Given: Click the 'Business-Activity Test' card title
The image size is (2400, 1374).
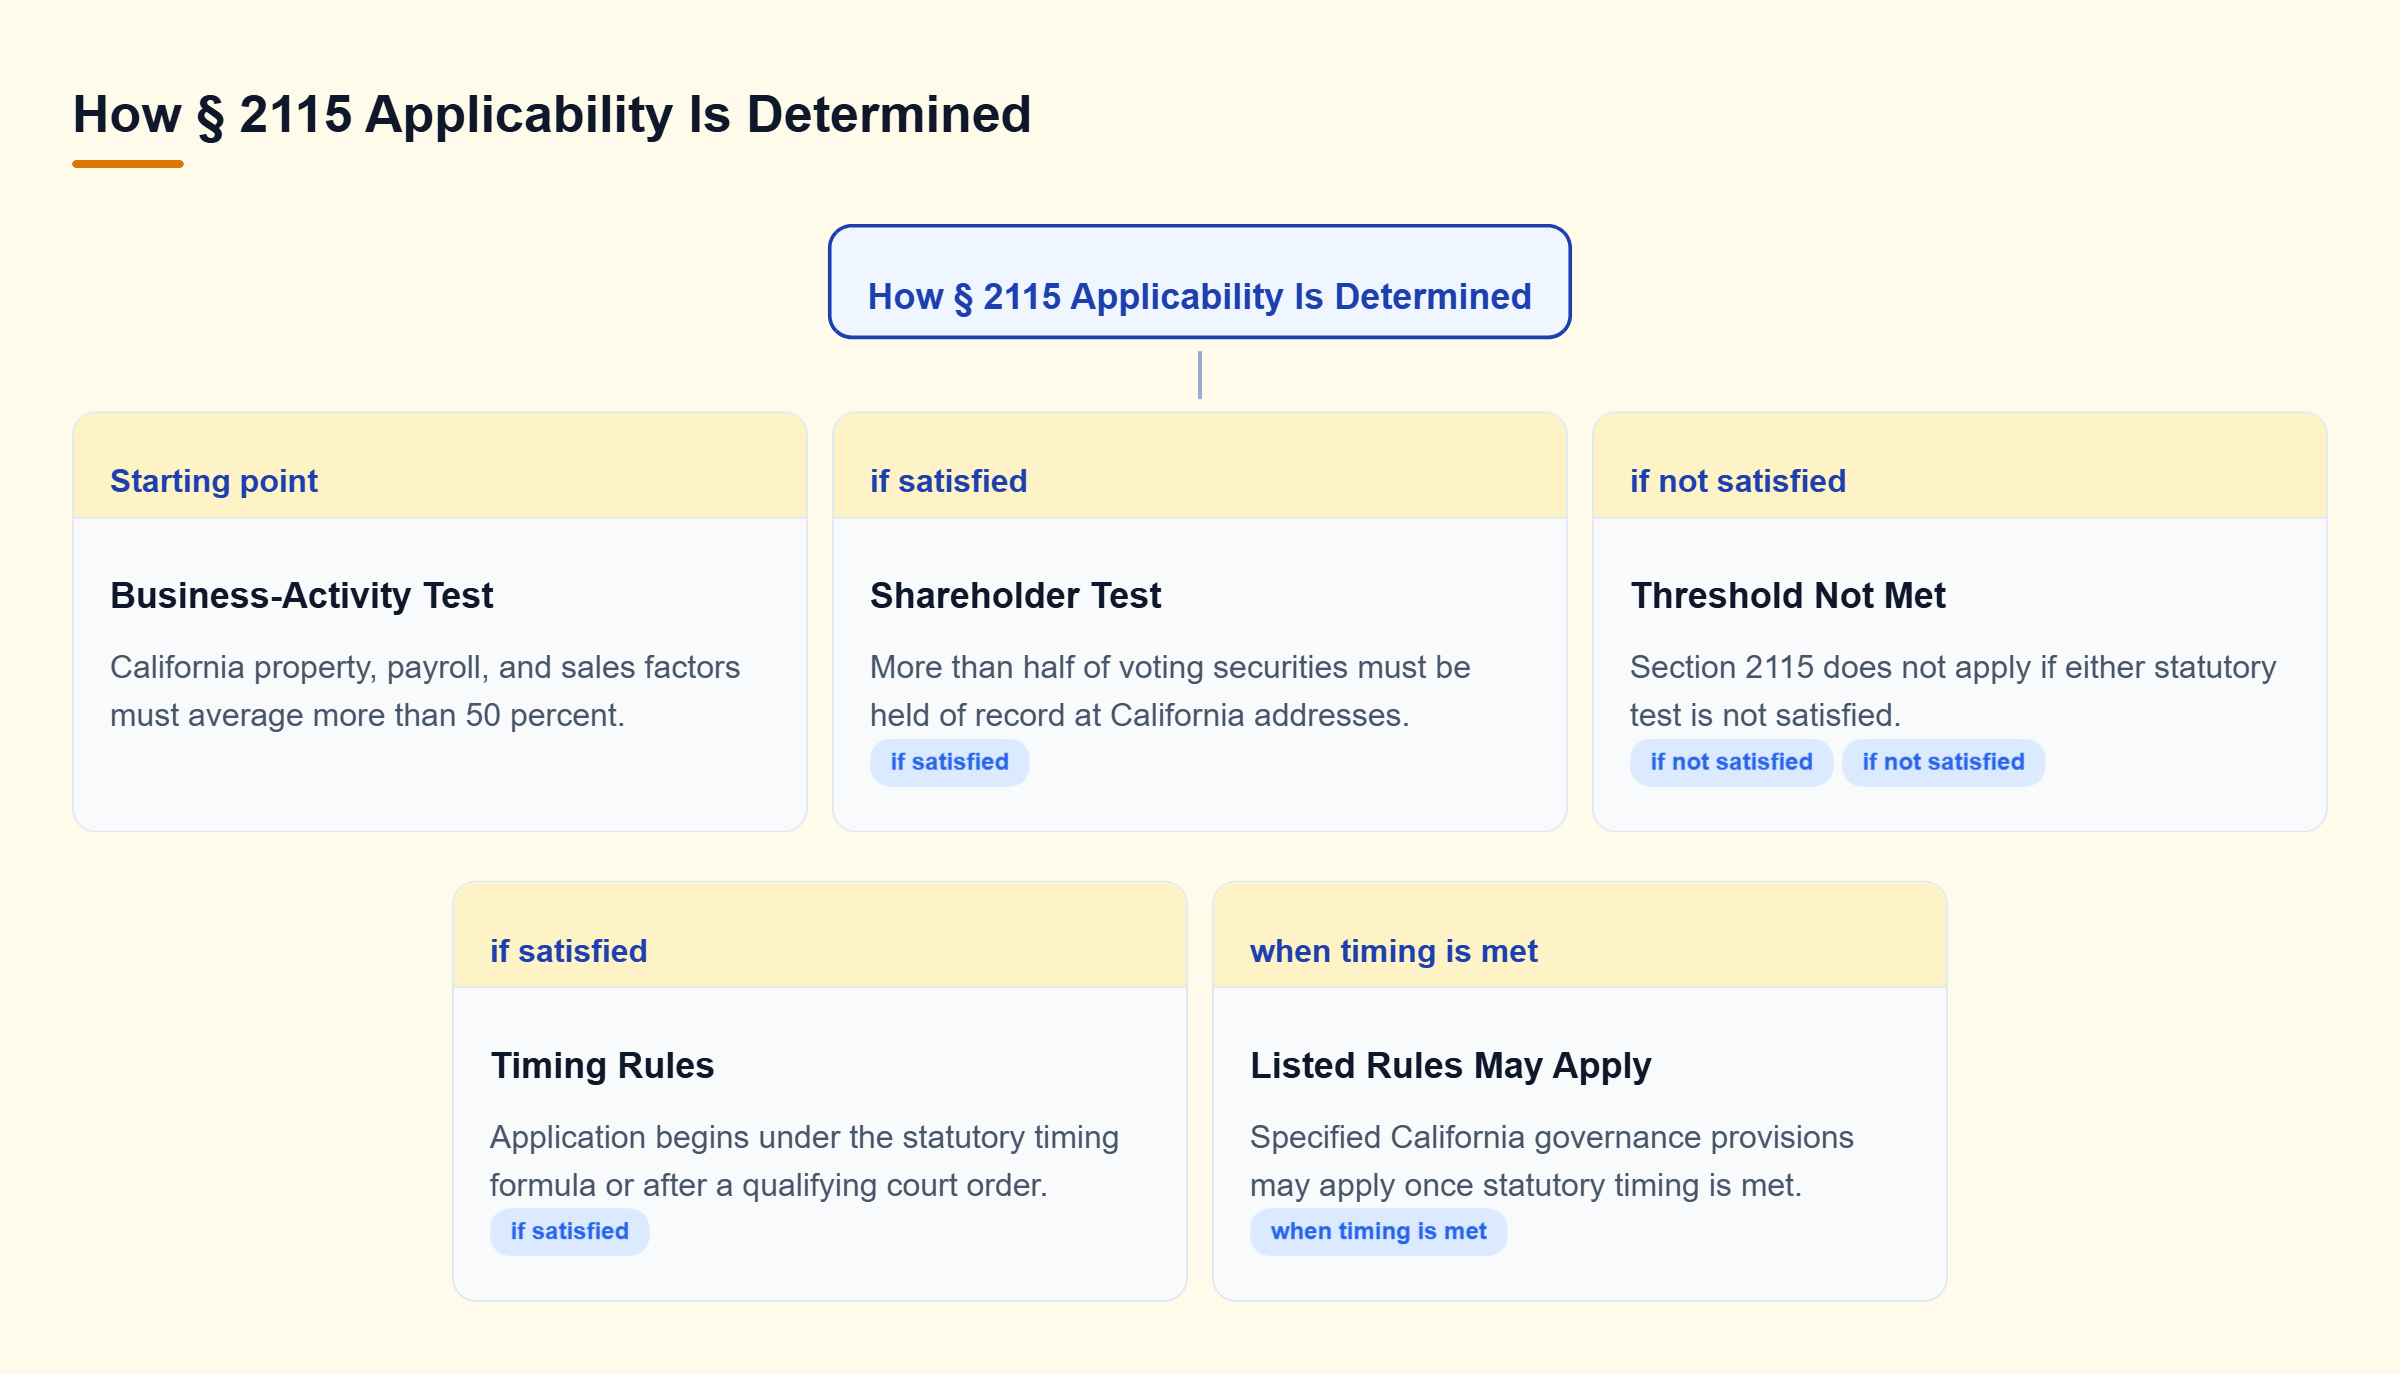Looking at the screenshot, I should coord(301,595).
